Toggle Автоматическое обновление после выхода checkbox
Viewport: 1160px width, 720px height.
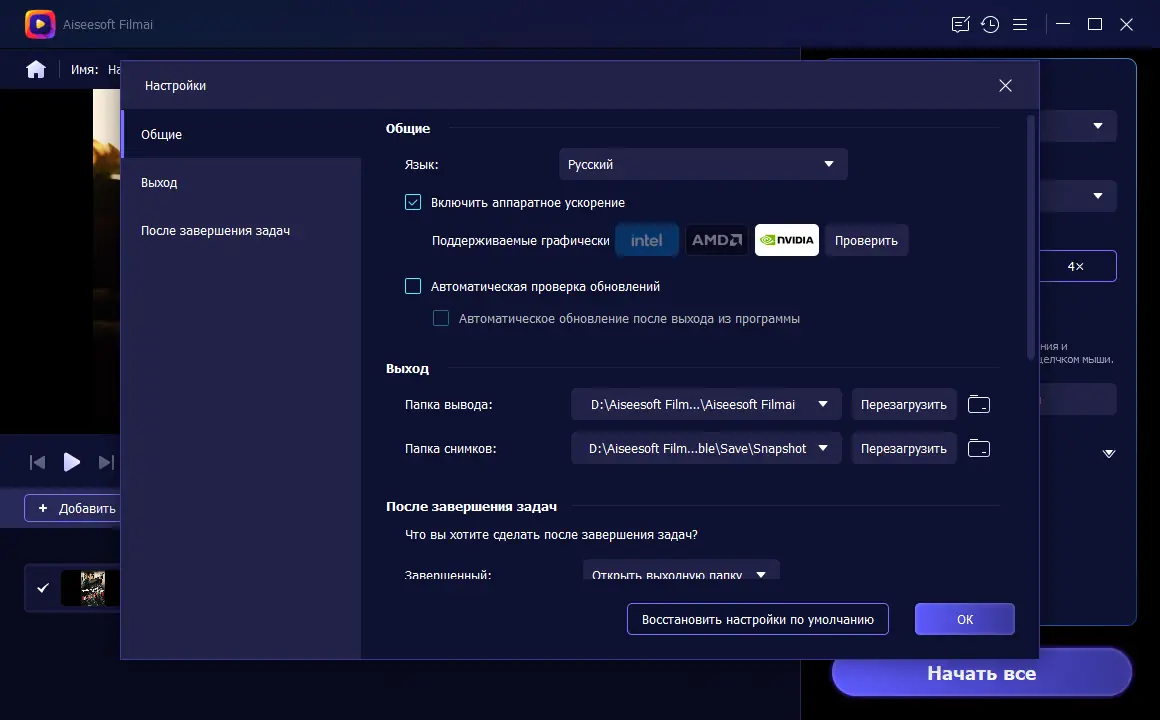coord(441,318)
